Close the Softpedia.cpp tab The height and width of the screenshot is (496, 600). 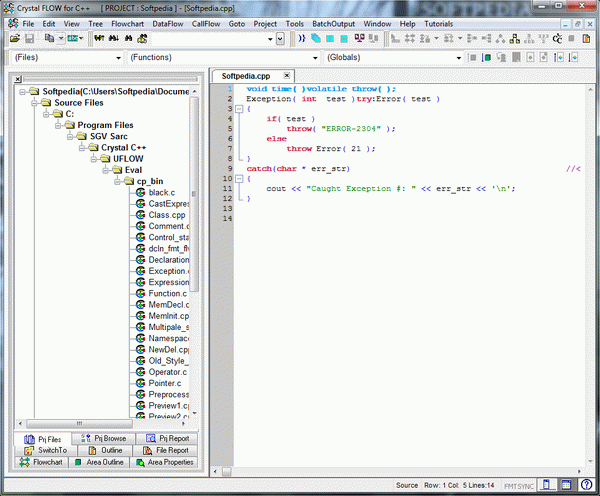(287, 75)
